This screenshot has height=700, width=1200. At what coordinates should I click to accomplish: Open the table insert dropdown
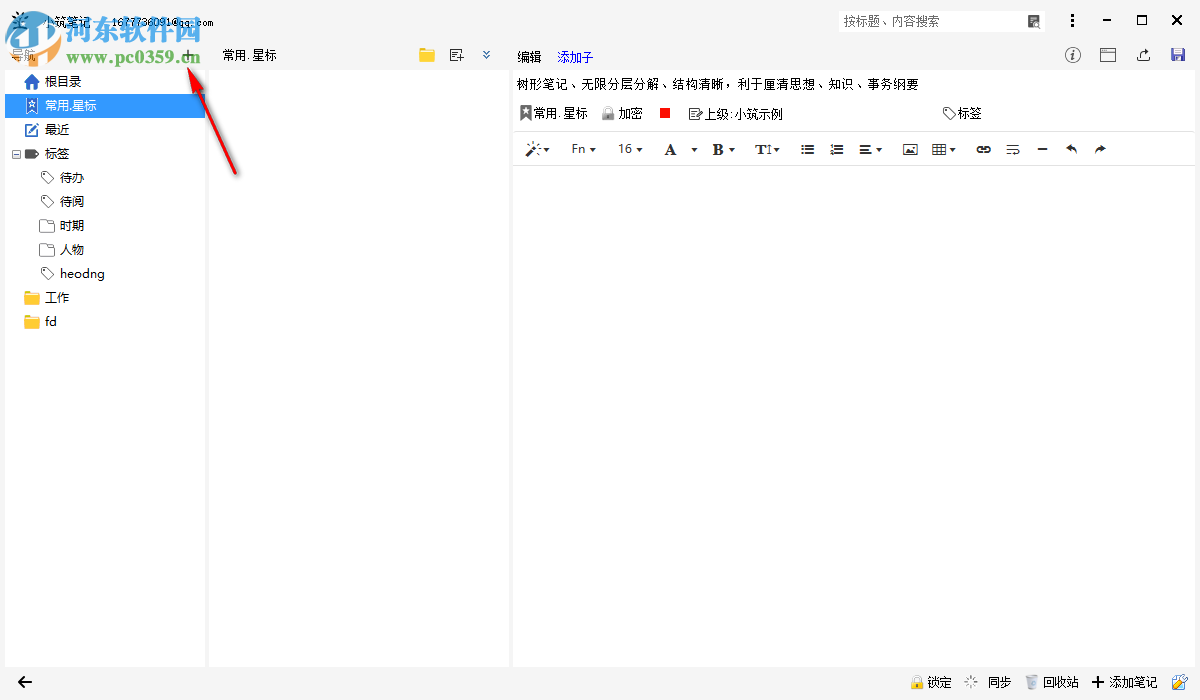942,149
